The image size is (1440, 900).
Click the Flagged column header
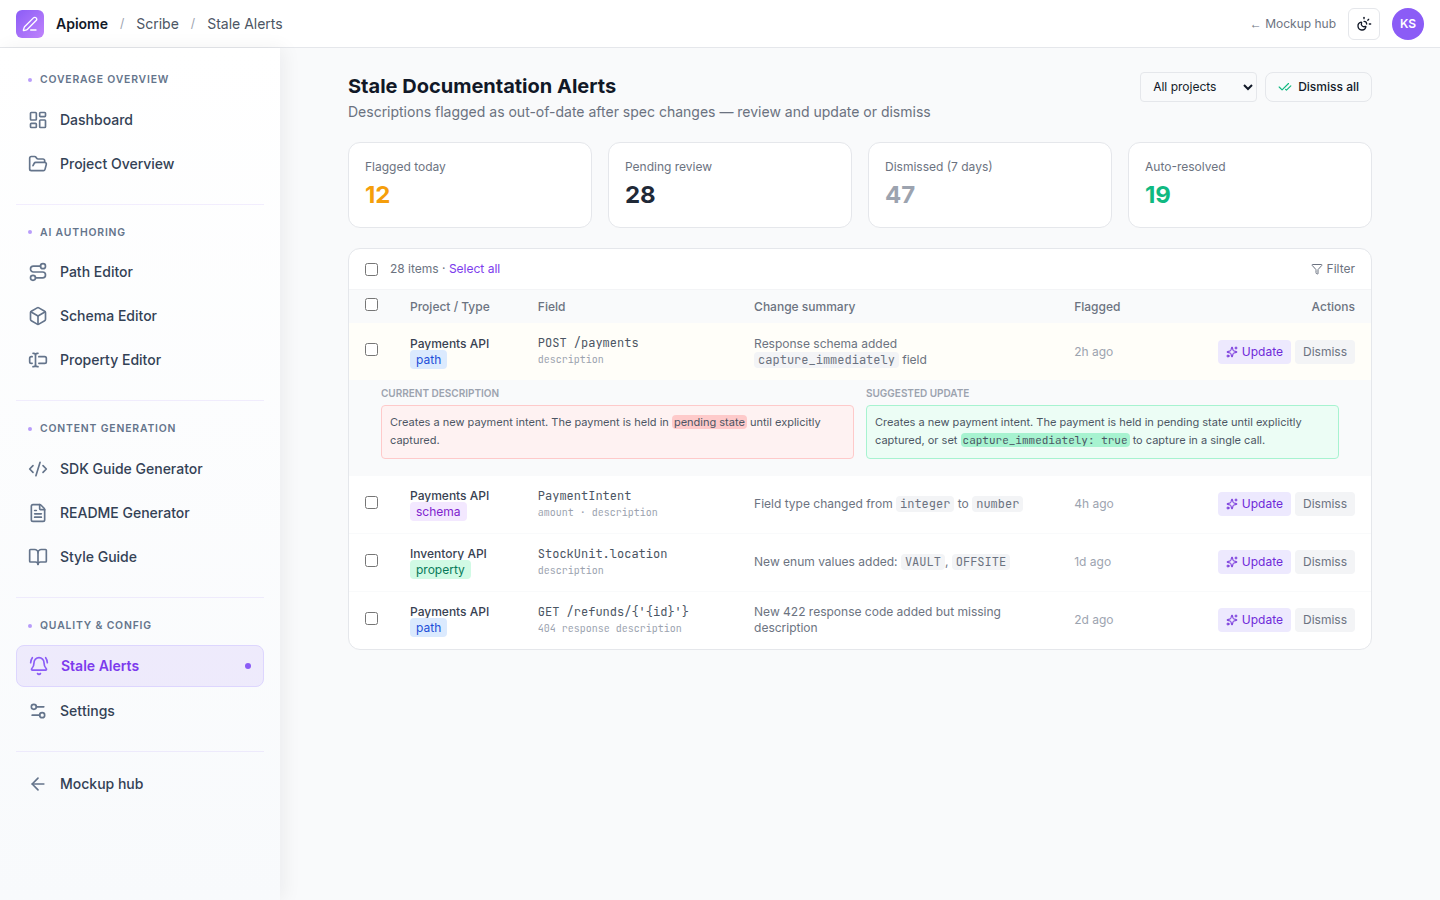point(1097,307)
